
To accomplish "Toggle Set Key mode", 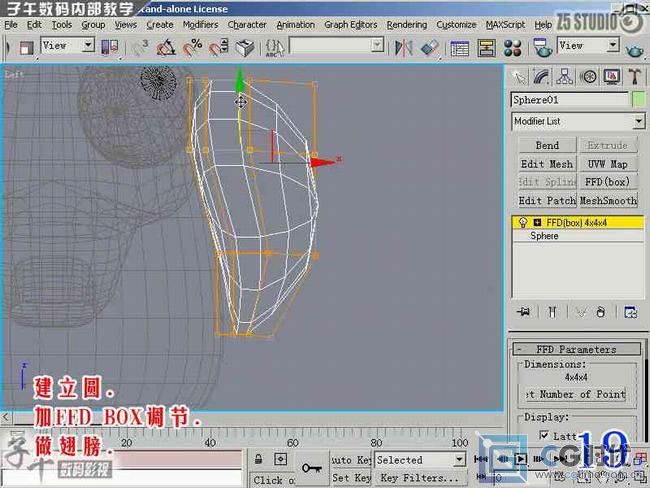I will click(x=351, y=478).
